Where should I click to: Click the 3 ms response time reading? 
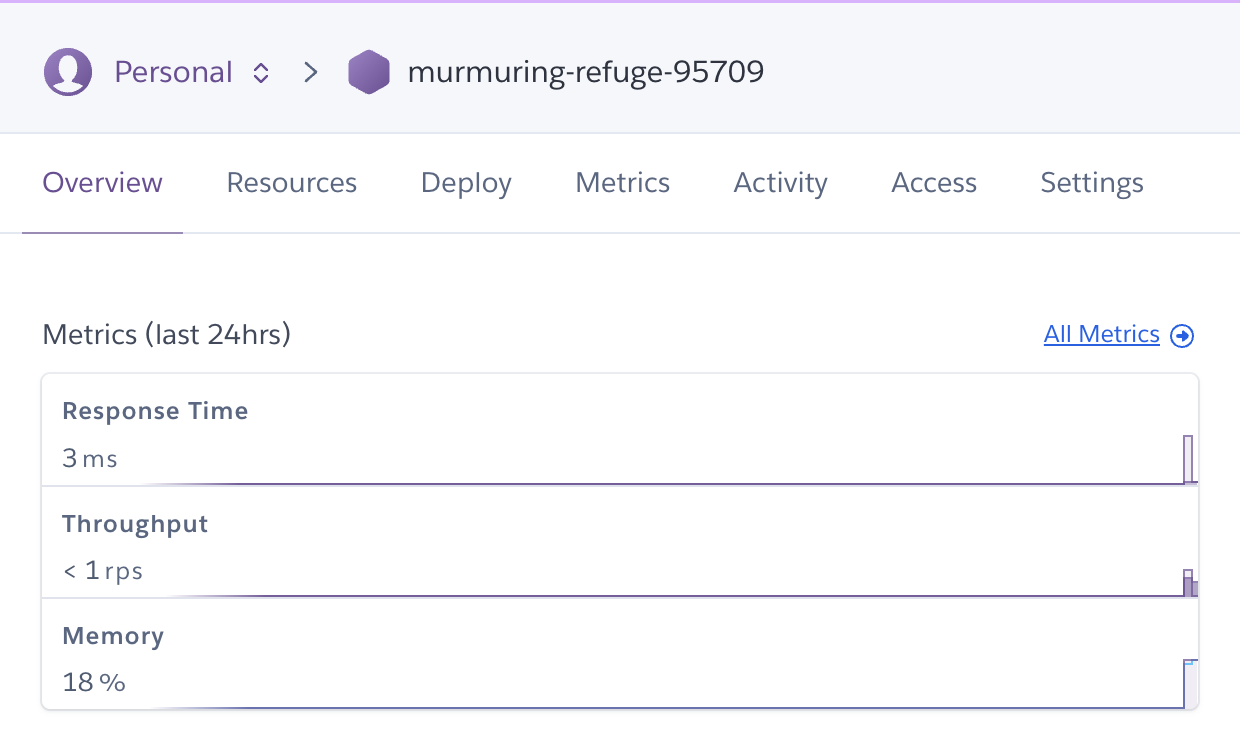click(x=90, y=458)
